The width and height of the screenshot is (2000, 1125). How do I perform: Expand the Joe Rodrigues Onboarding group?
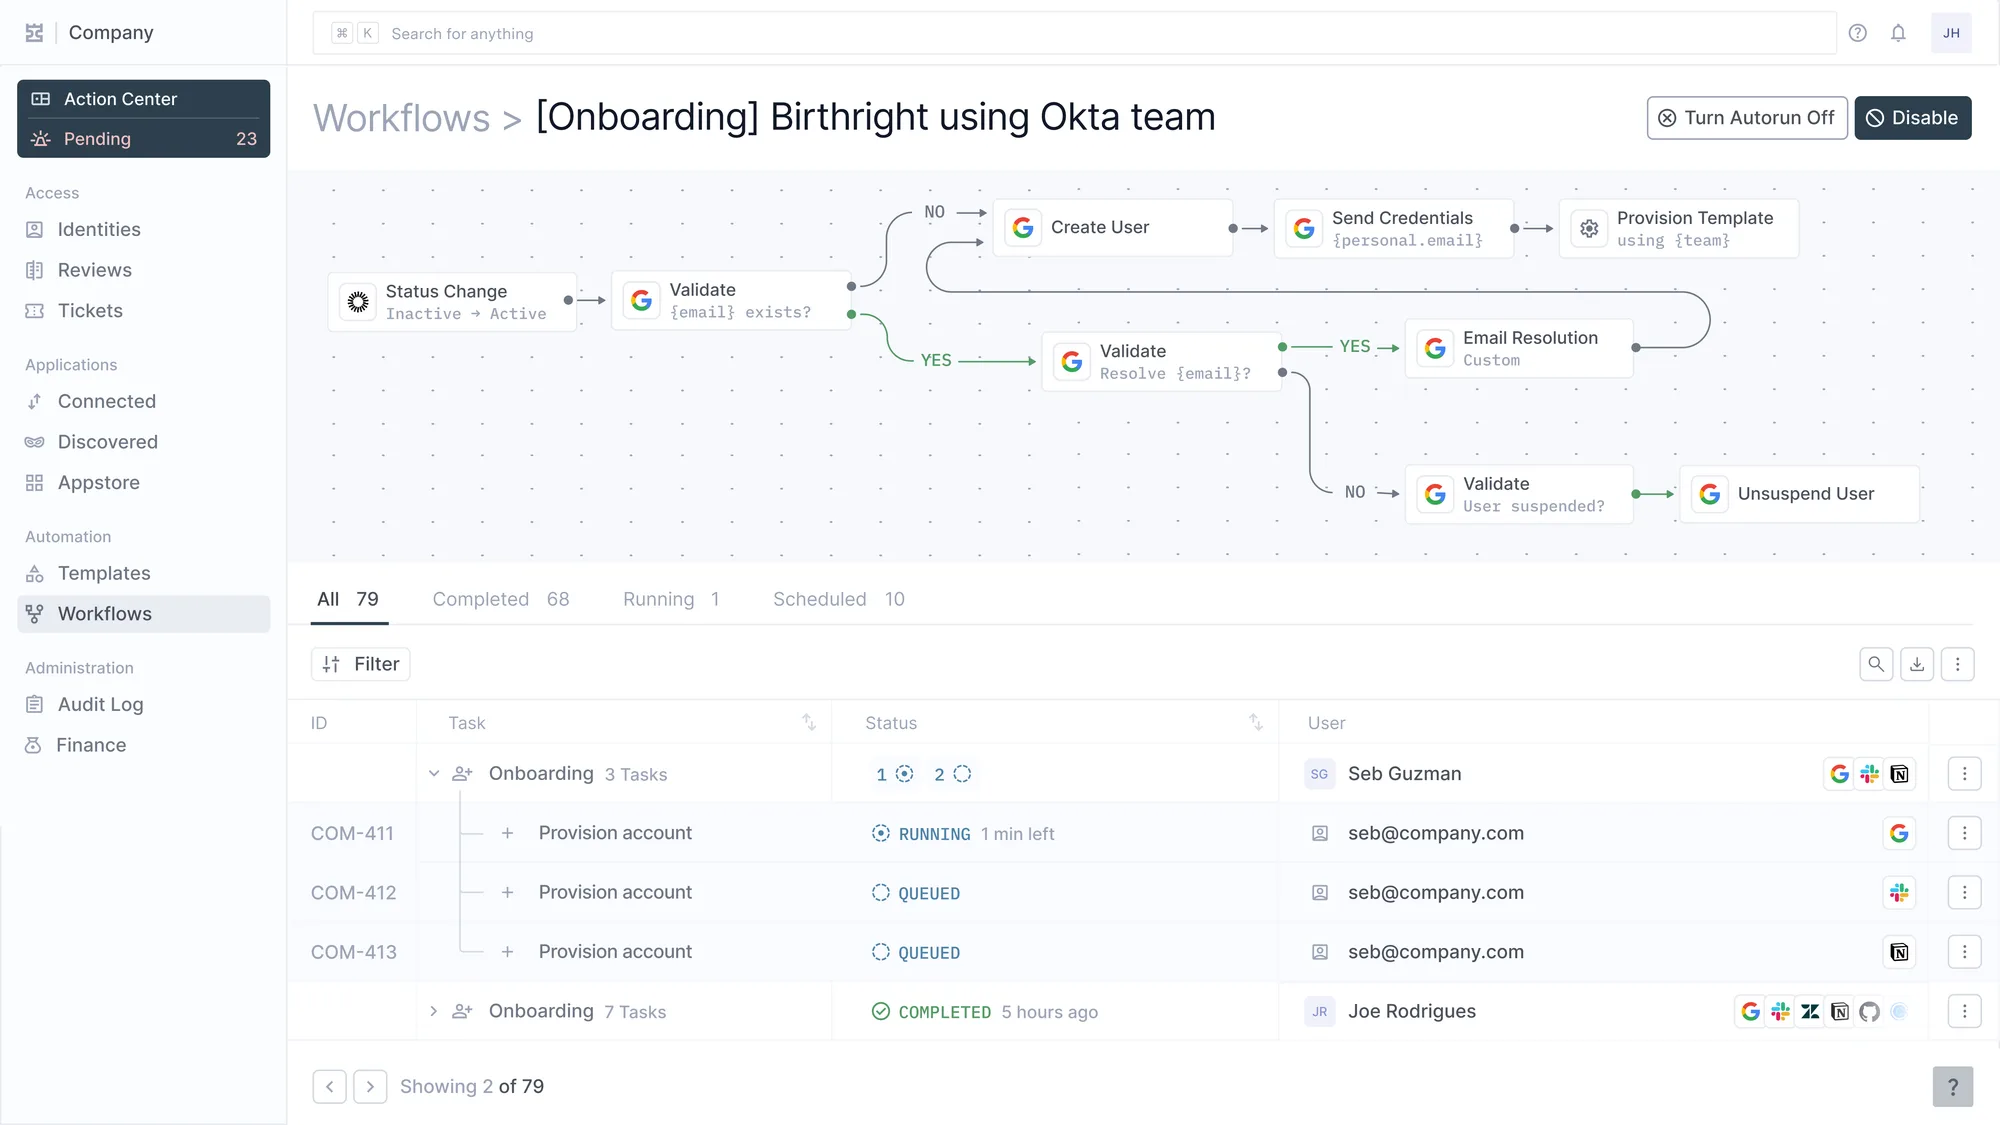[x=434, y=1011]
